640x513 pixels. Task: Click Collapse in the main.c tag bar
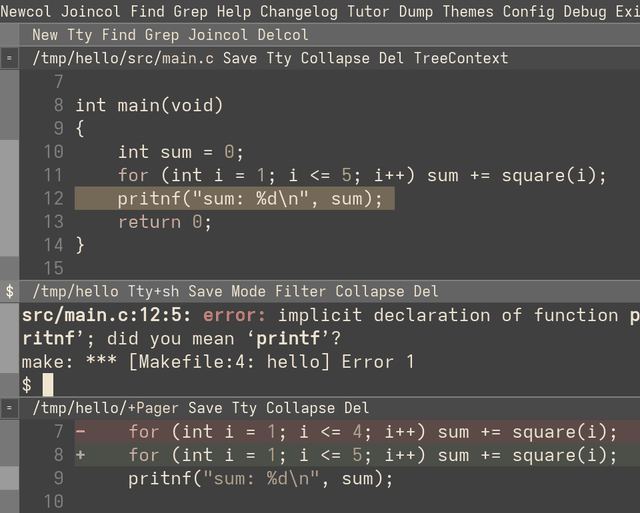tap(335, 58)
